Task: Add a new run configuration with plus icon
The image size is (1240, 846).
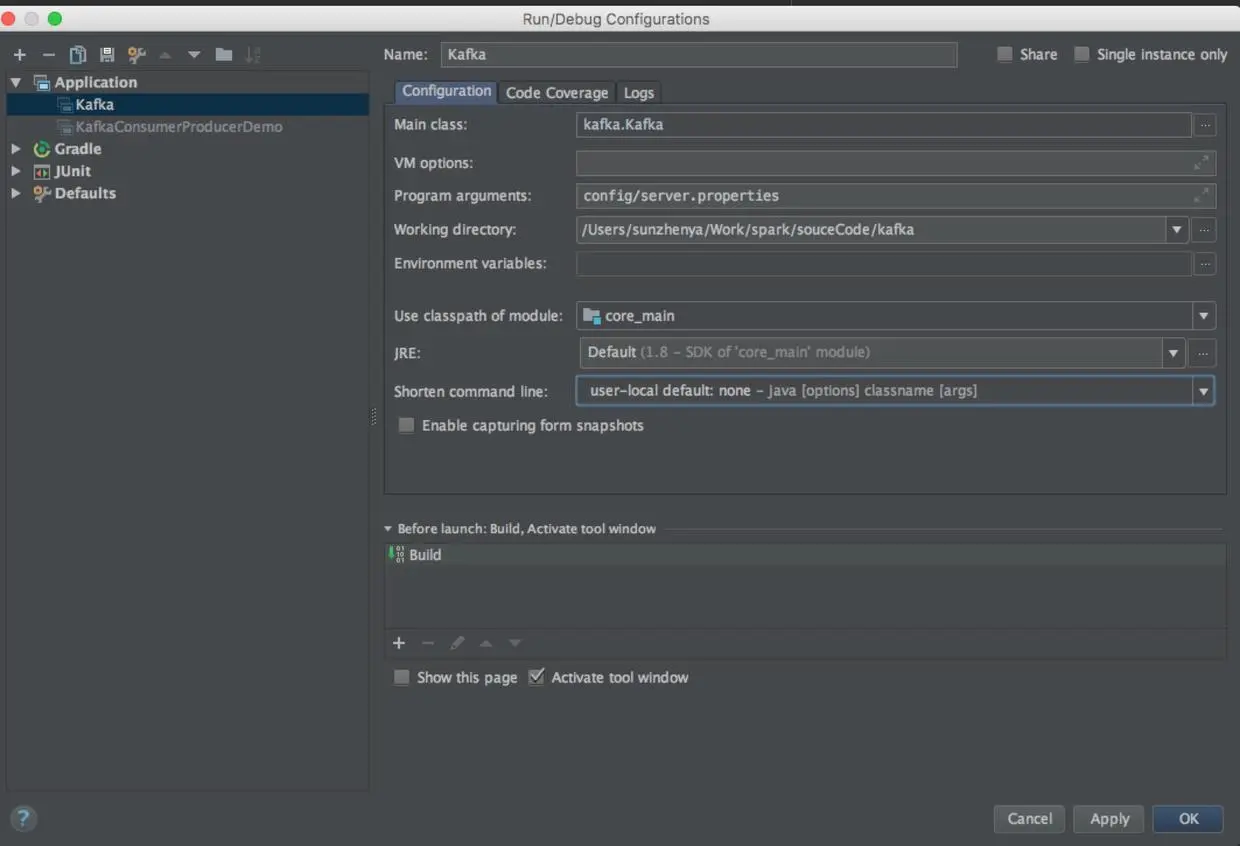Action: [x=19, y=55]
